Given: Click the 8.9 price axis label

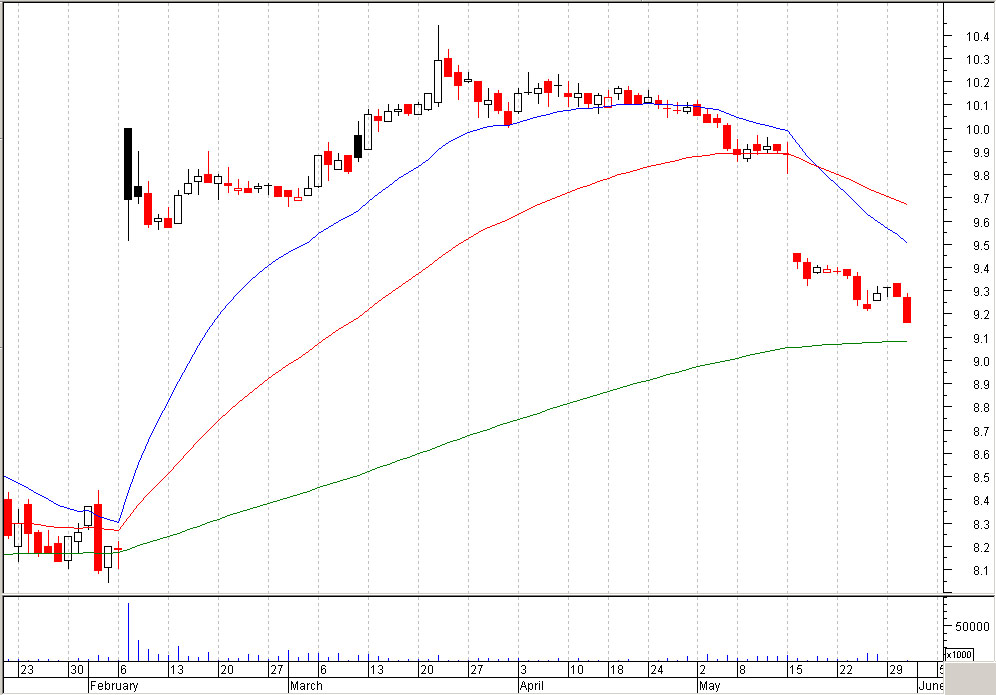Looking at the screenshot, I should click(x=981, y=385).
